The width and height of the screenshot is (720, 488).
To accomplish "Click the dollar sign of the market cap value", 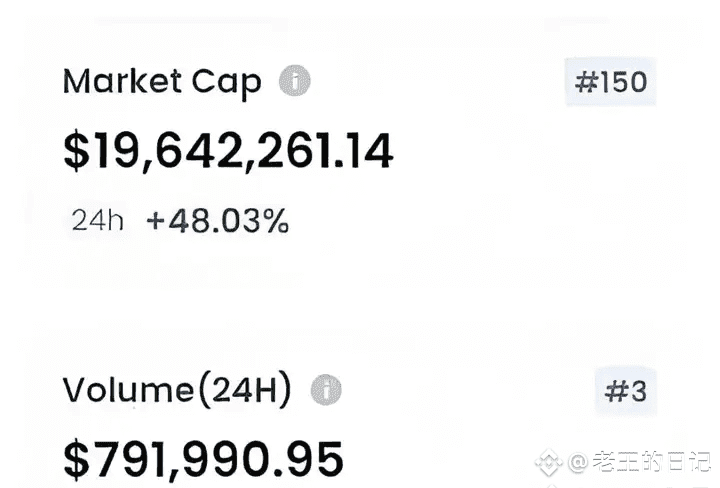I will pyautogui.click(x=75, y=150).
